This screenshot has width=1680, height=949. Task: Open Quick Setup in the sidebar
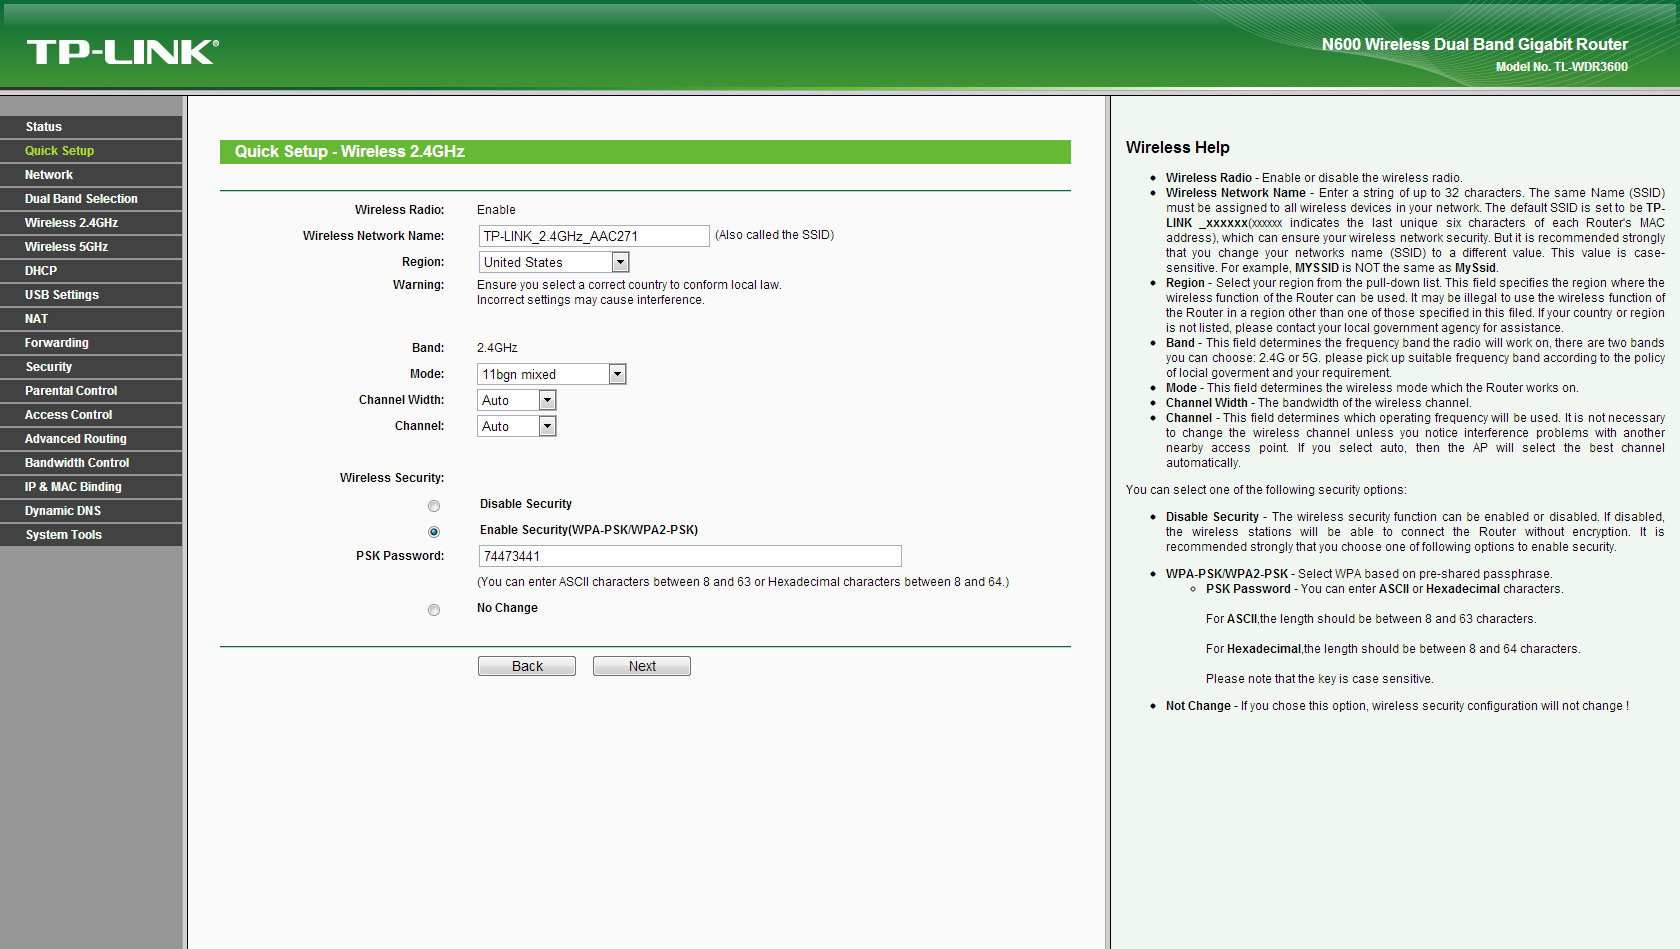coord(91,151)
